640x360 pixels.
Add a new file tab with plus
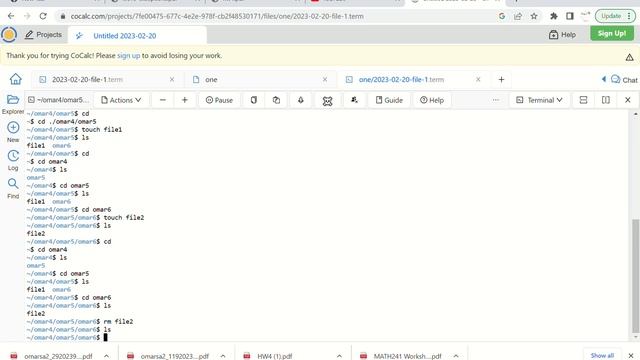pyautogui.click(x=501, y=80)
